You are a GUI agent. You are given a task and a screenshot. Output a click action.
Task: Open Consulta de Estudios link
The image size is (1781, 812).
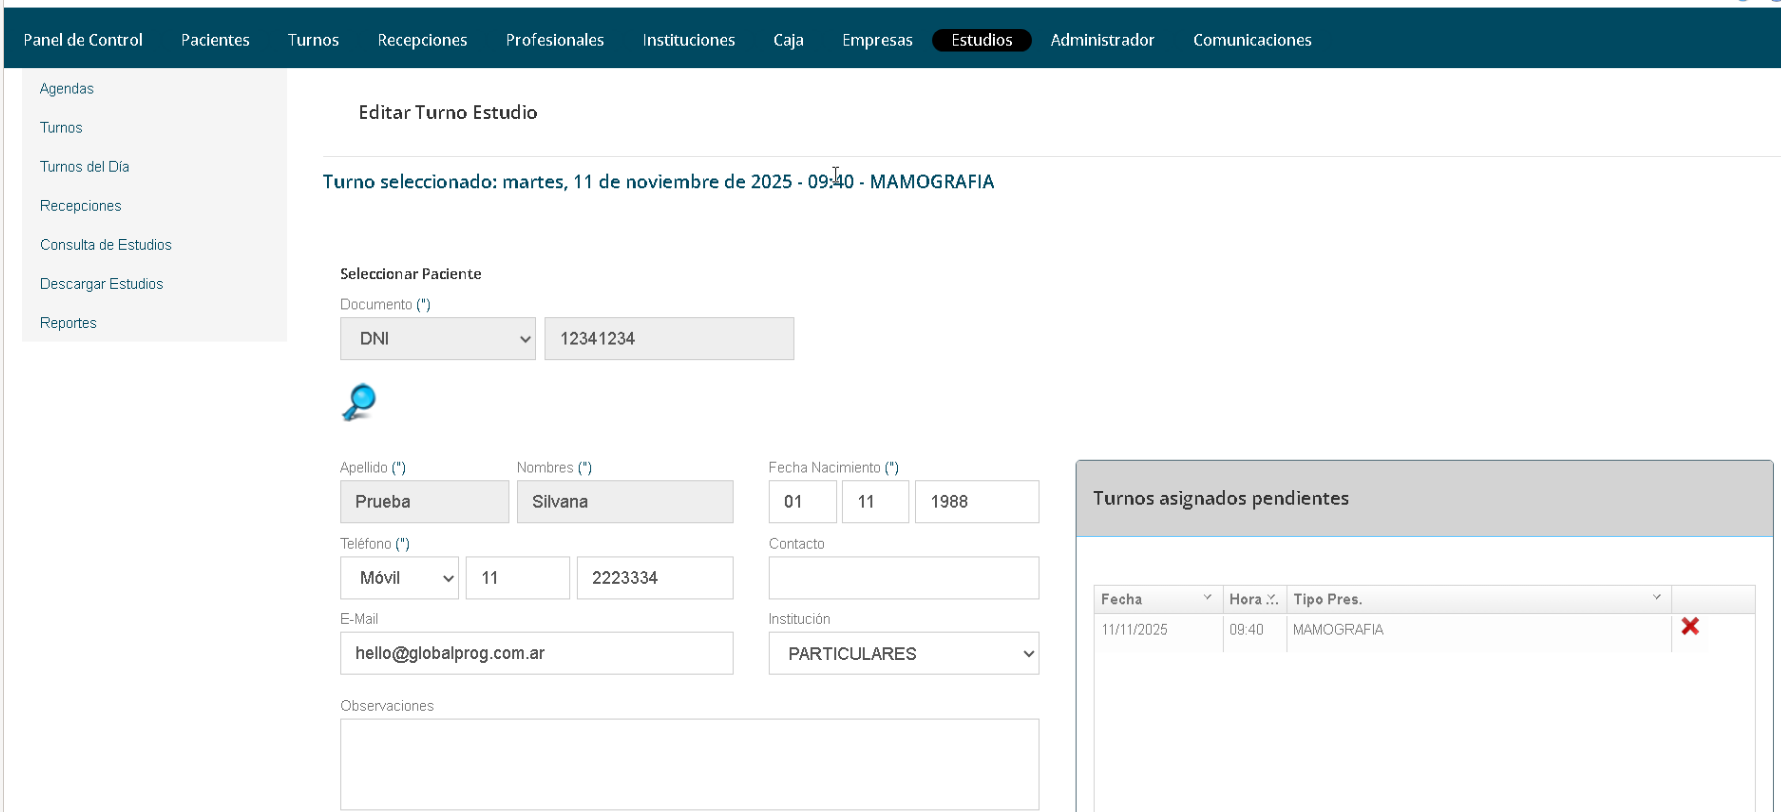pyautogui.click(x=106, y=245)
